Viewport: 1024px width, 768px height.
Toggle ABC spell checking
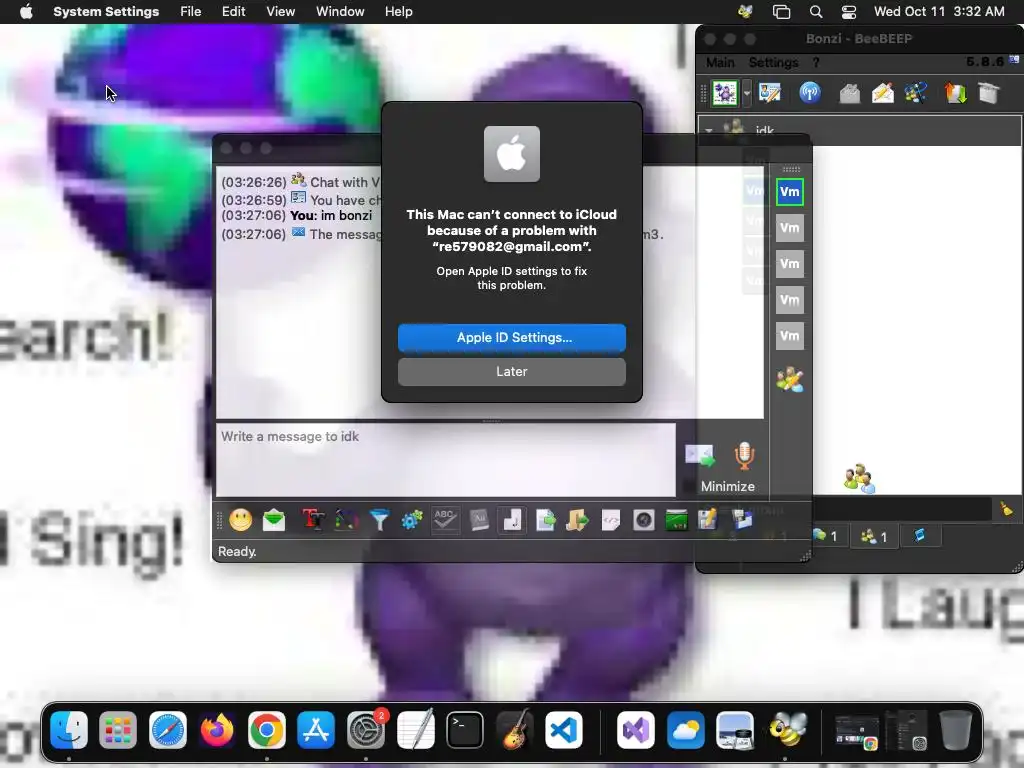click(445, 520)
